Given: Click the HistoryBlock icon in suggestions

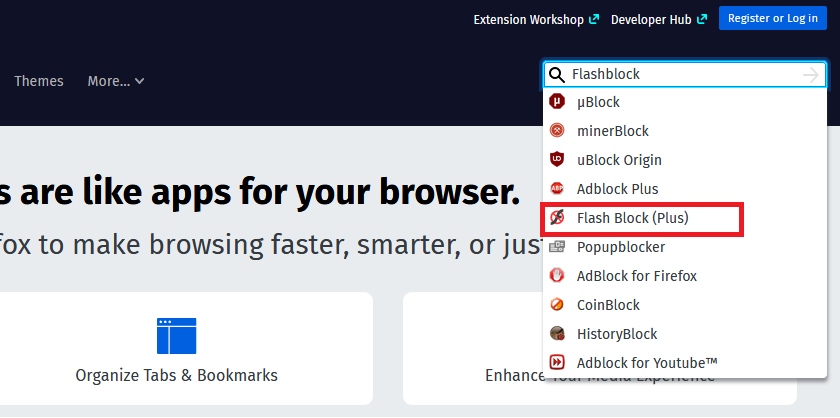Looking at the screenshot, I should [x=557, y=334].
